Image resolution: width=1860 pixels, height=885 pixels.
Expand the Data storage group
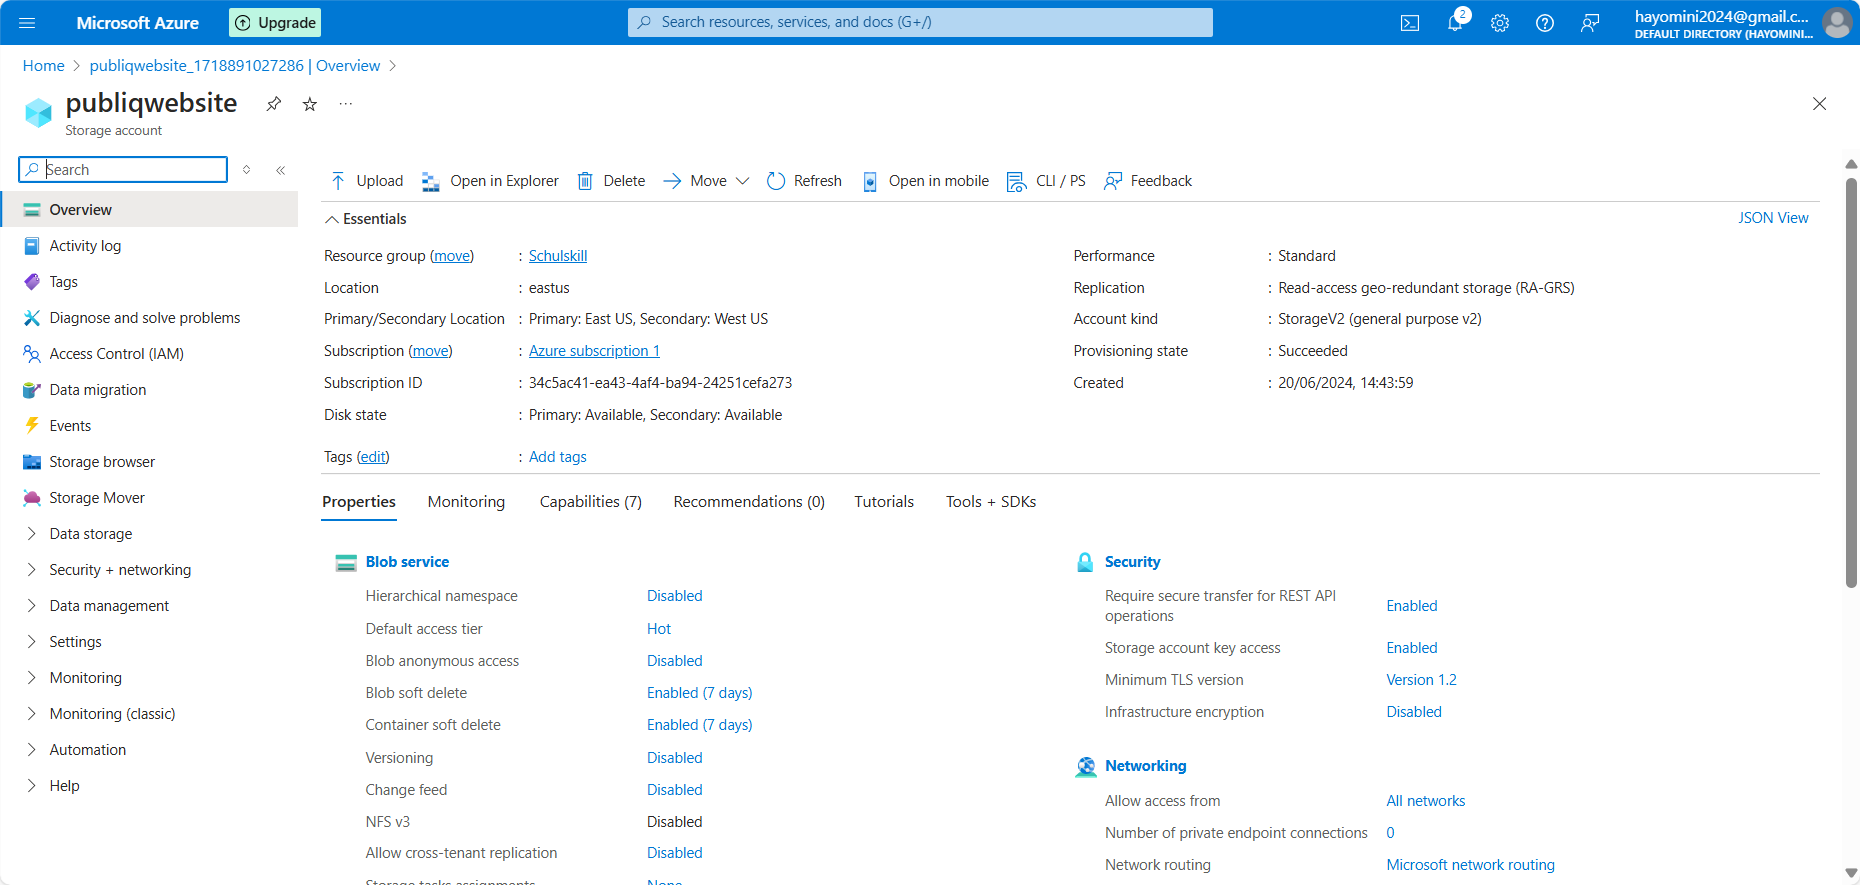[x=150, y=534]
